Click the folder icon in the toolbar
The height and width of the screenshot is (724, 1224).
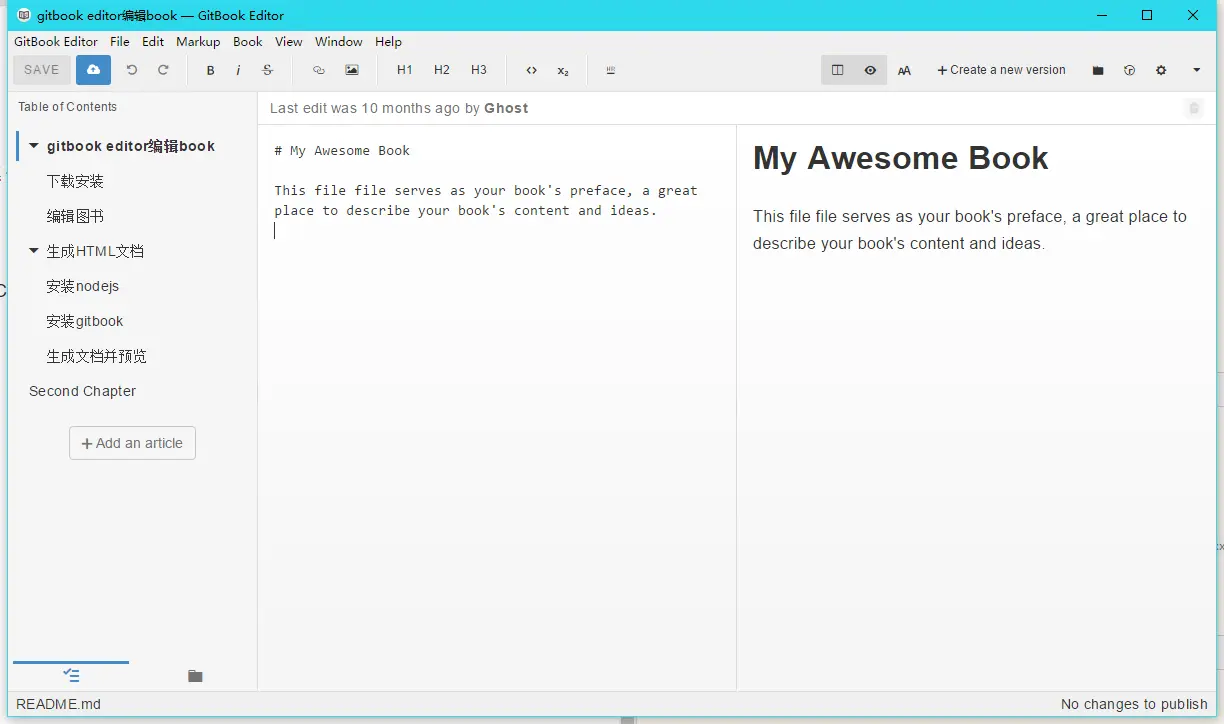(x=1098, y=70)
